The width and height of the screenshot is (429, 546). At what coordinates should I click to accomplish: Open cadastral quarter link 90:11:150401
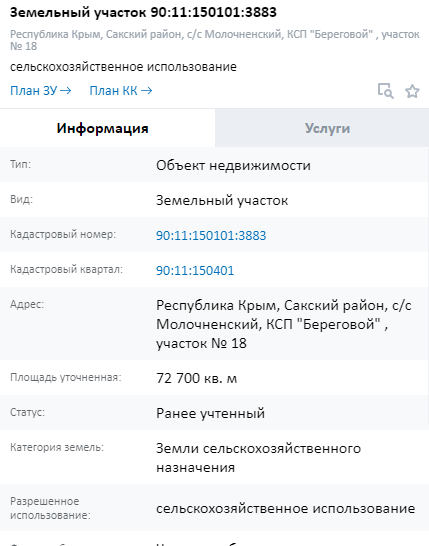[x=195, y=271]
